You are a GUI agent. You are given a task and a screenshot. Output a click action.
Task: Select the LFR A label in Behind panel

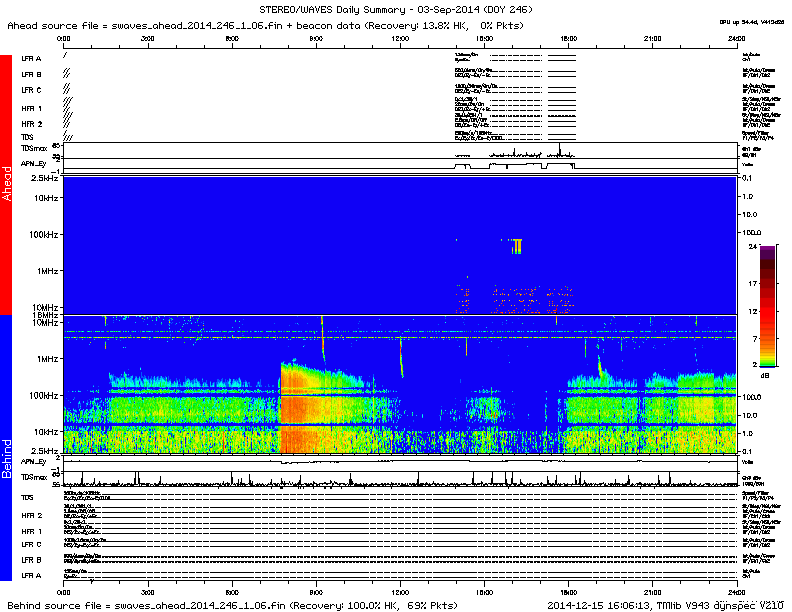pyautogui.click(x=31, y=575)
